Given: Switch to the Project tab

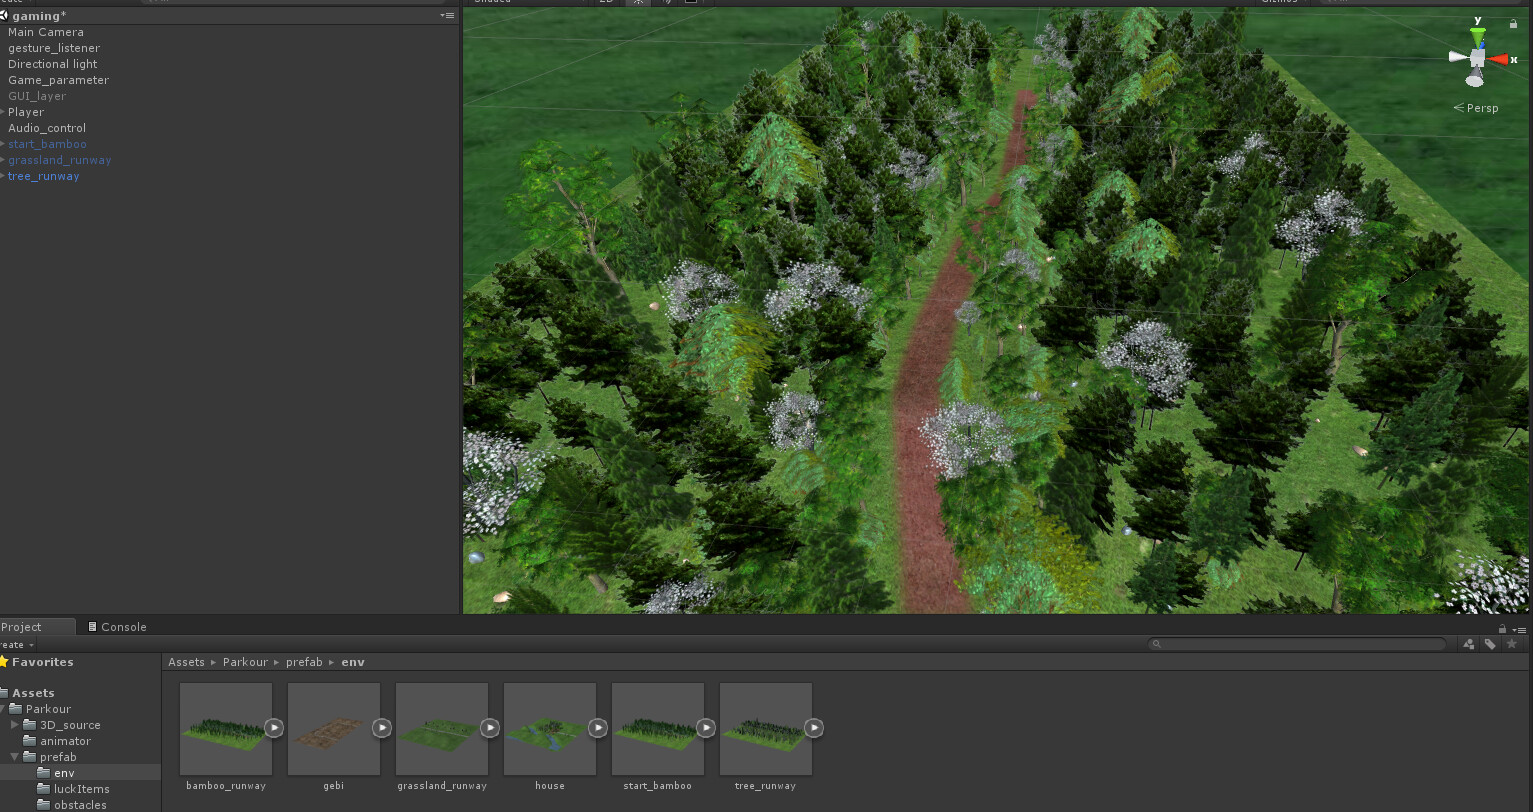Looking at the screenshot, I should tap(22, 627).
